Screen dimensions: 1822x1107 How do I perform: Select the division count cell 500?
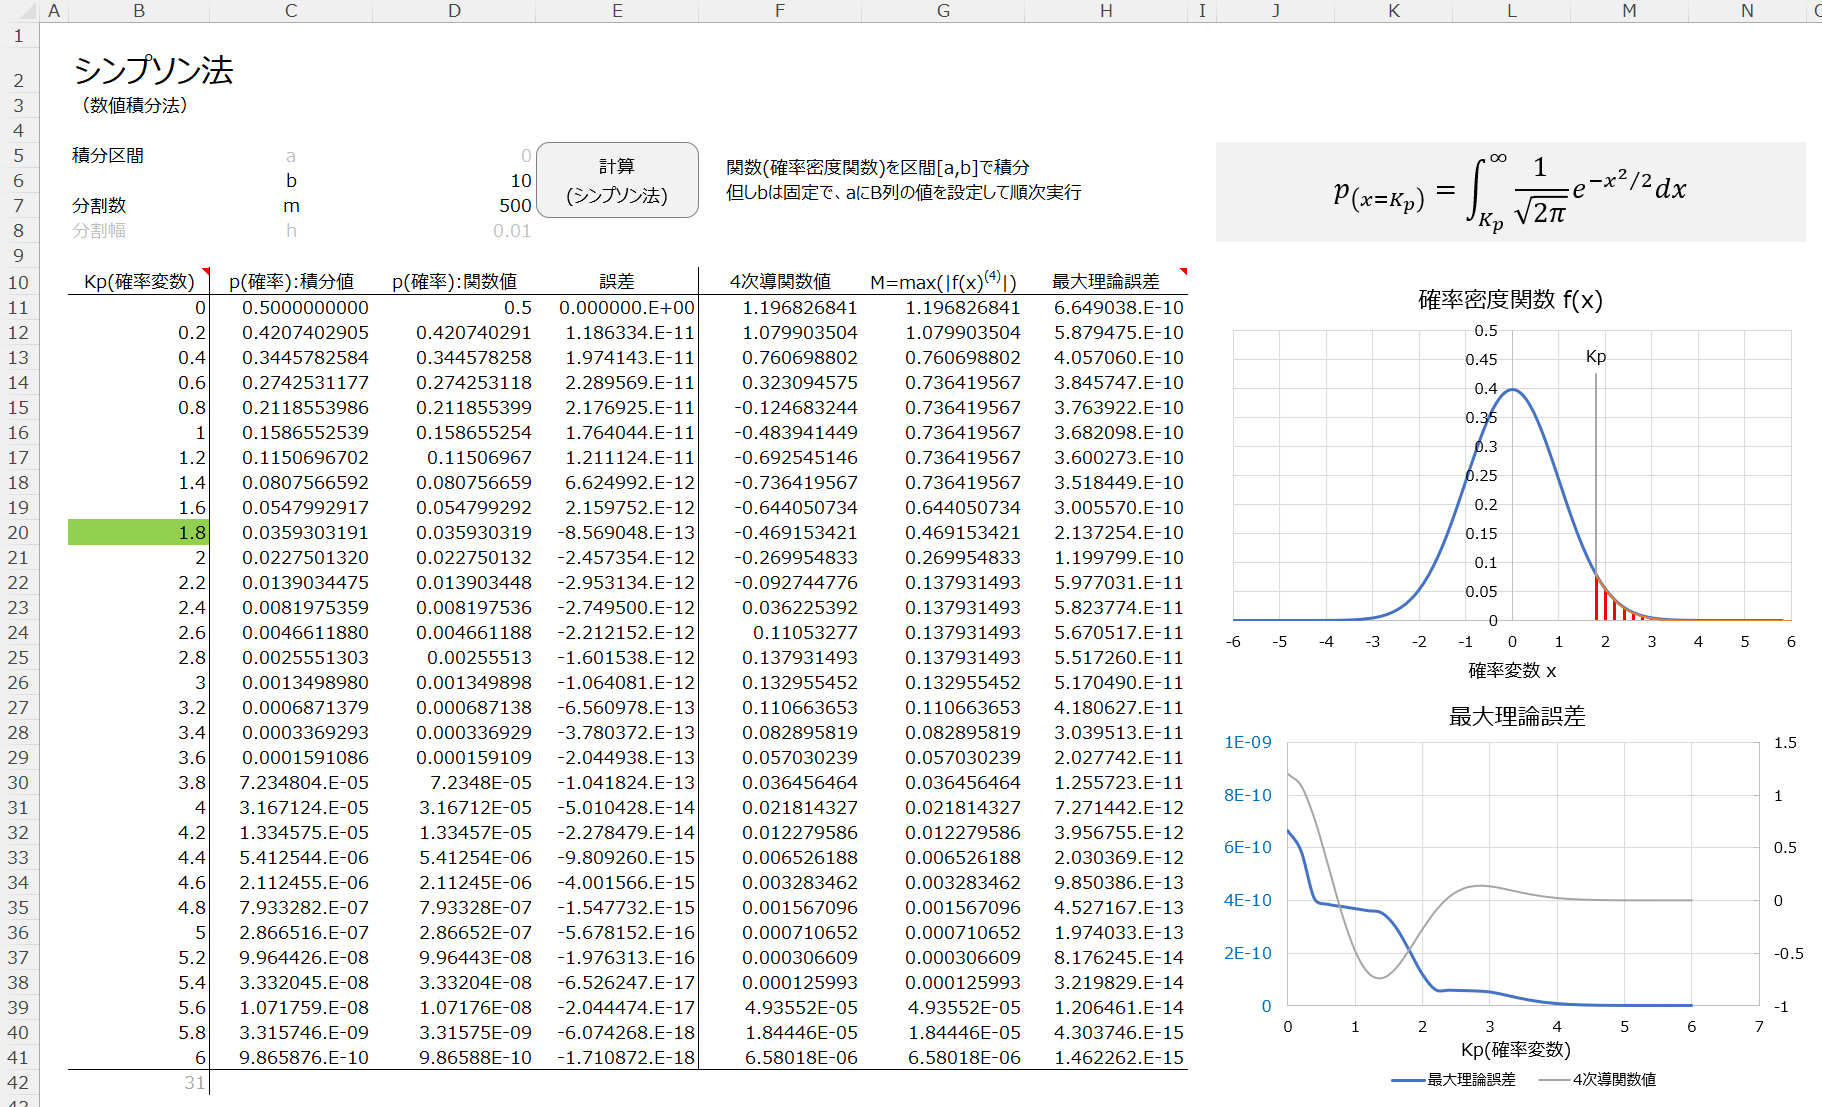coord(454,205)
